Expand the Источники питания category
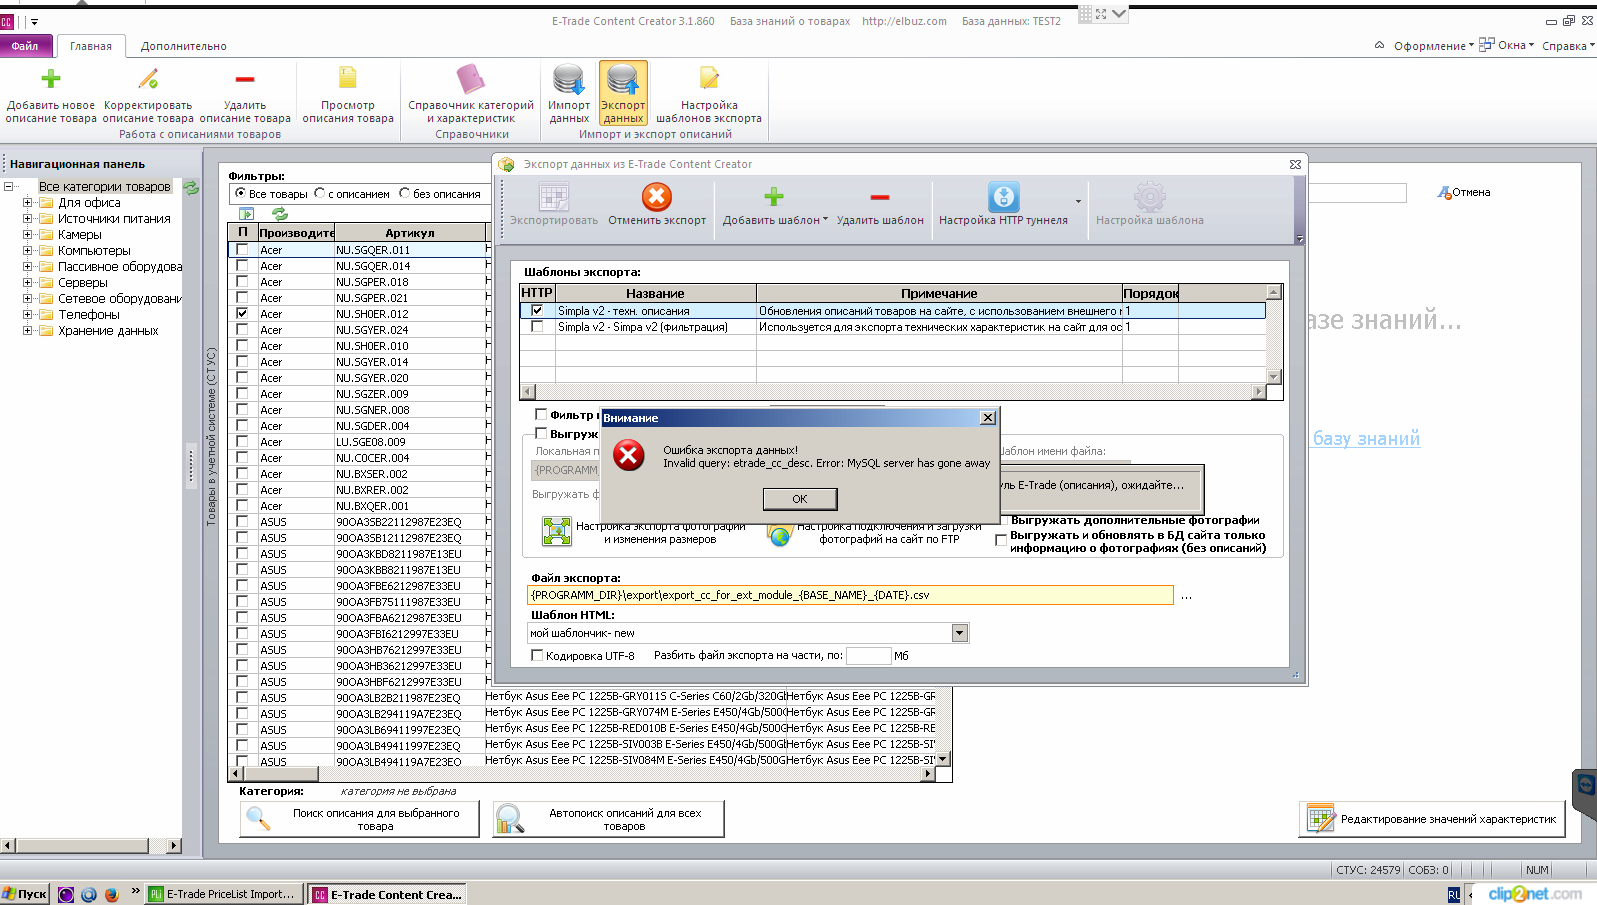Image resolution: width=1597 pixels, height=905 pixels. click(28, 219)
